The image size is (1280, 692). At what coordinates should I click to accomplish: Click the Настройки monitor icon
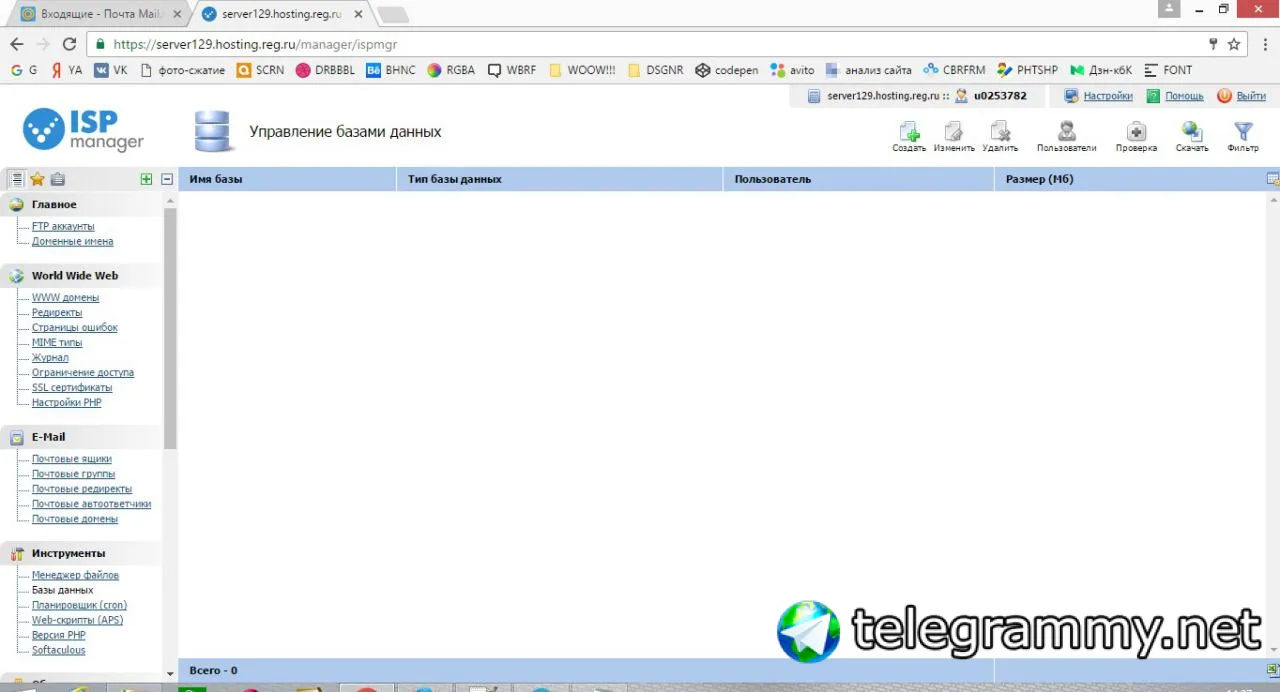click(x=1071, y=96)
